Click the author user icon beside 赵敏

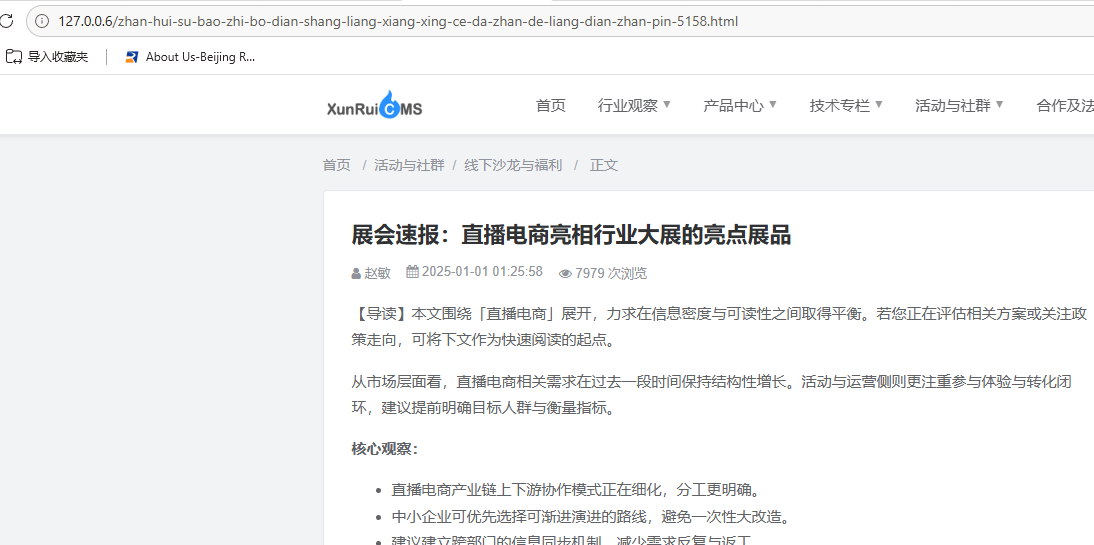click(356, 274)
